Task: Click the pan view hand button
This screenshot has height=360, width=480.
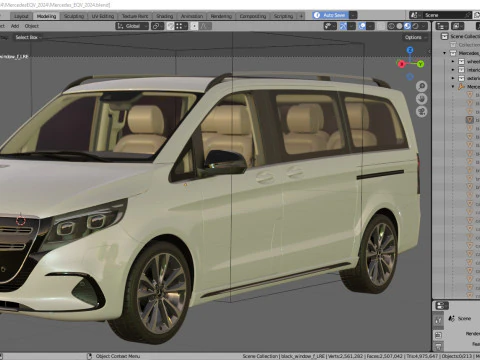Action: point(422,99)
